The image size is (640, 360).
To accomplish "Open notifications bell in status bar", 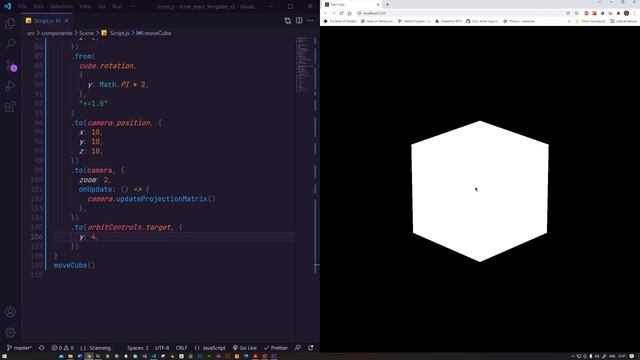I will [311, 348].
